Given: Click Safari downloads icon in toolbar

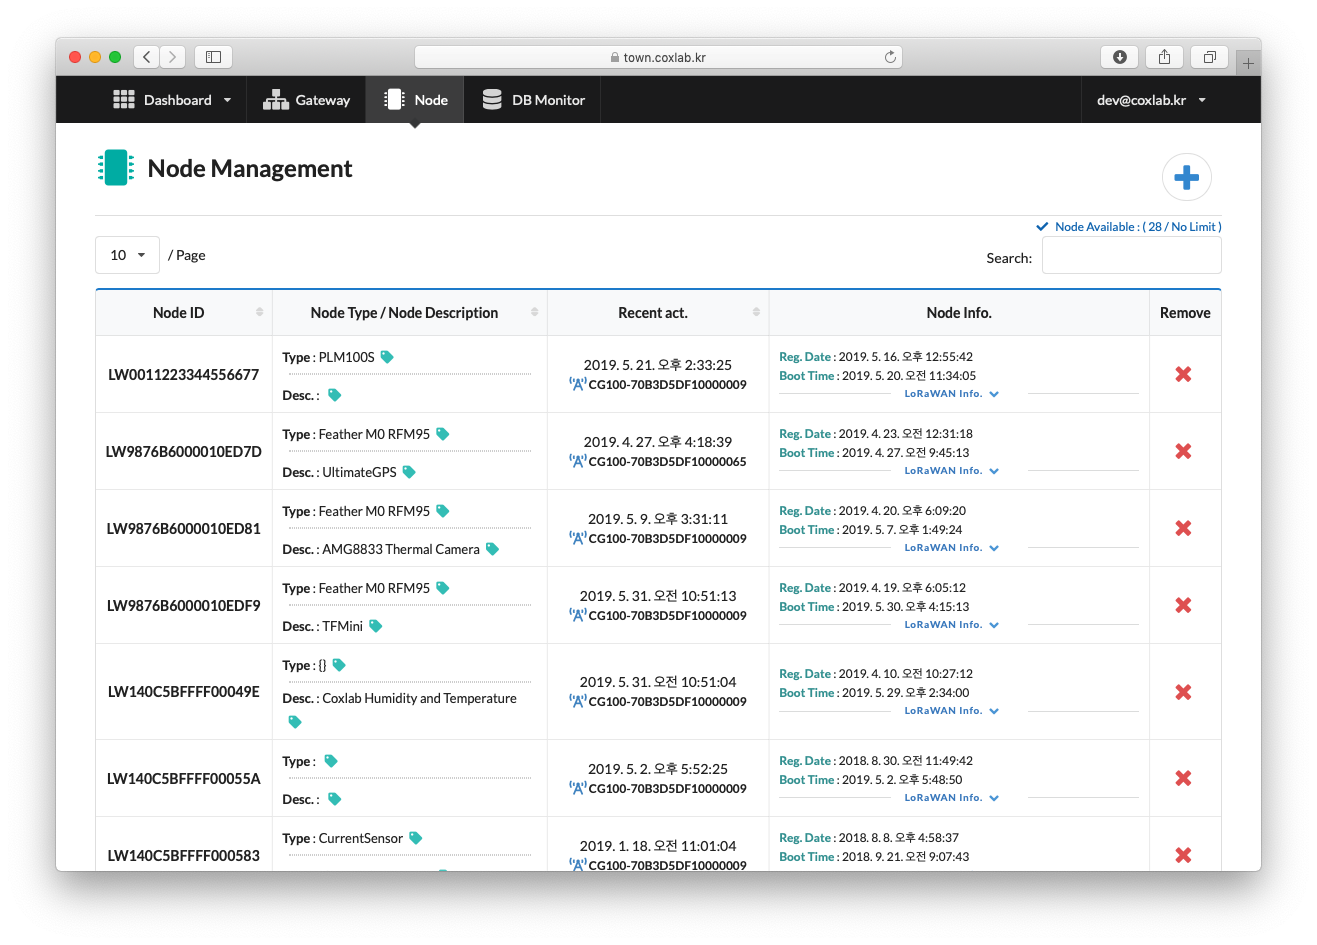Looking at the screenshot, I should pyautogui.click(x=1119, y=57).
